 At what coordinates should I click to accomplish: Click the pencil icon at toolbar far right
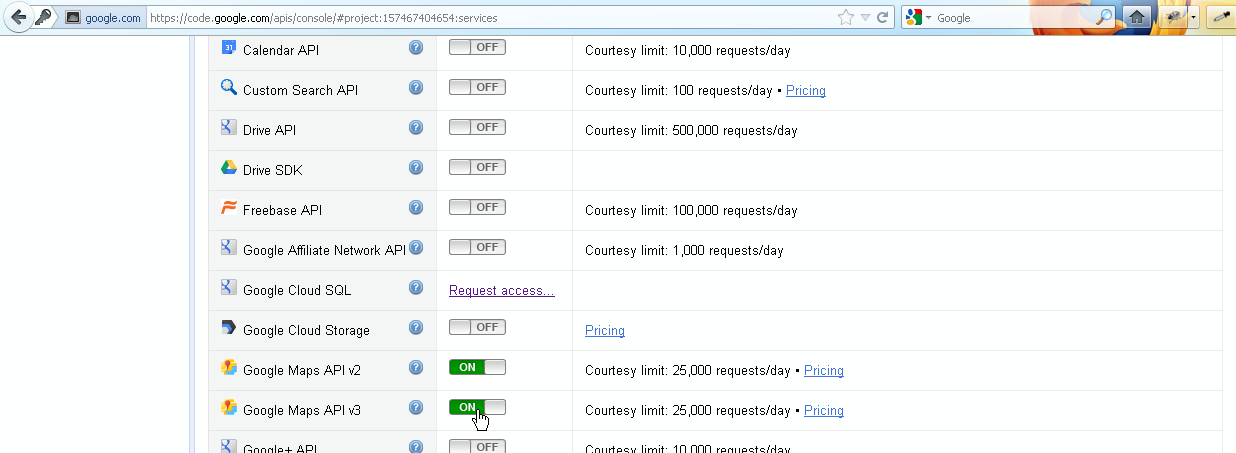(x=1220, y=17)
